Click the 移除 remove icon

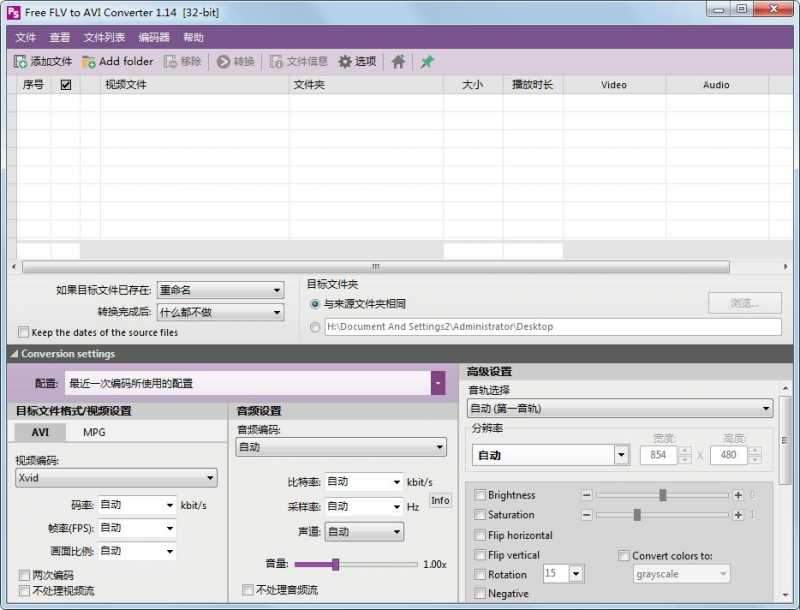(x=170, y=61)
